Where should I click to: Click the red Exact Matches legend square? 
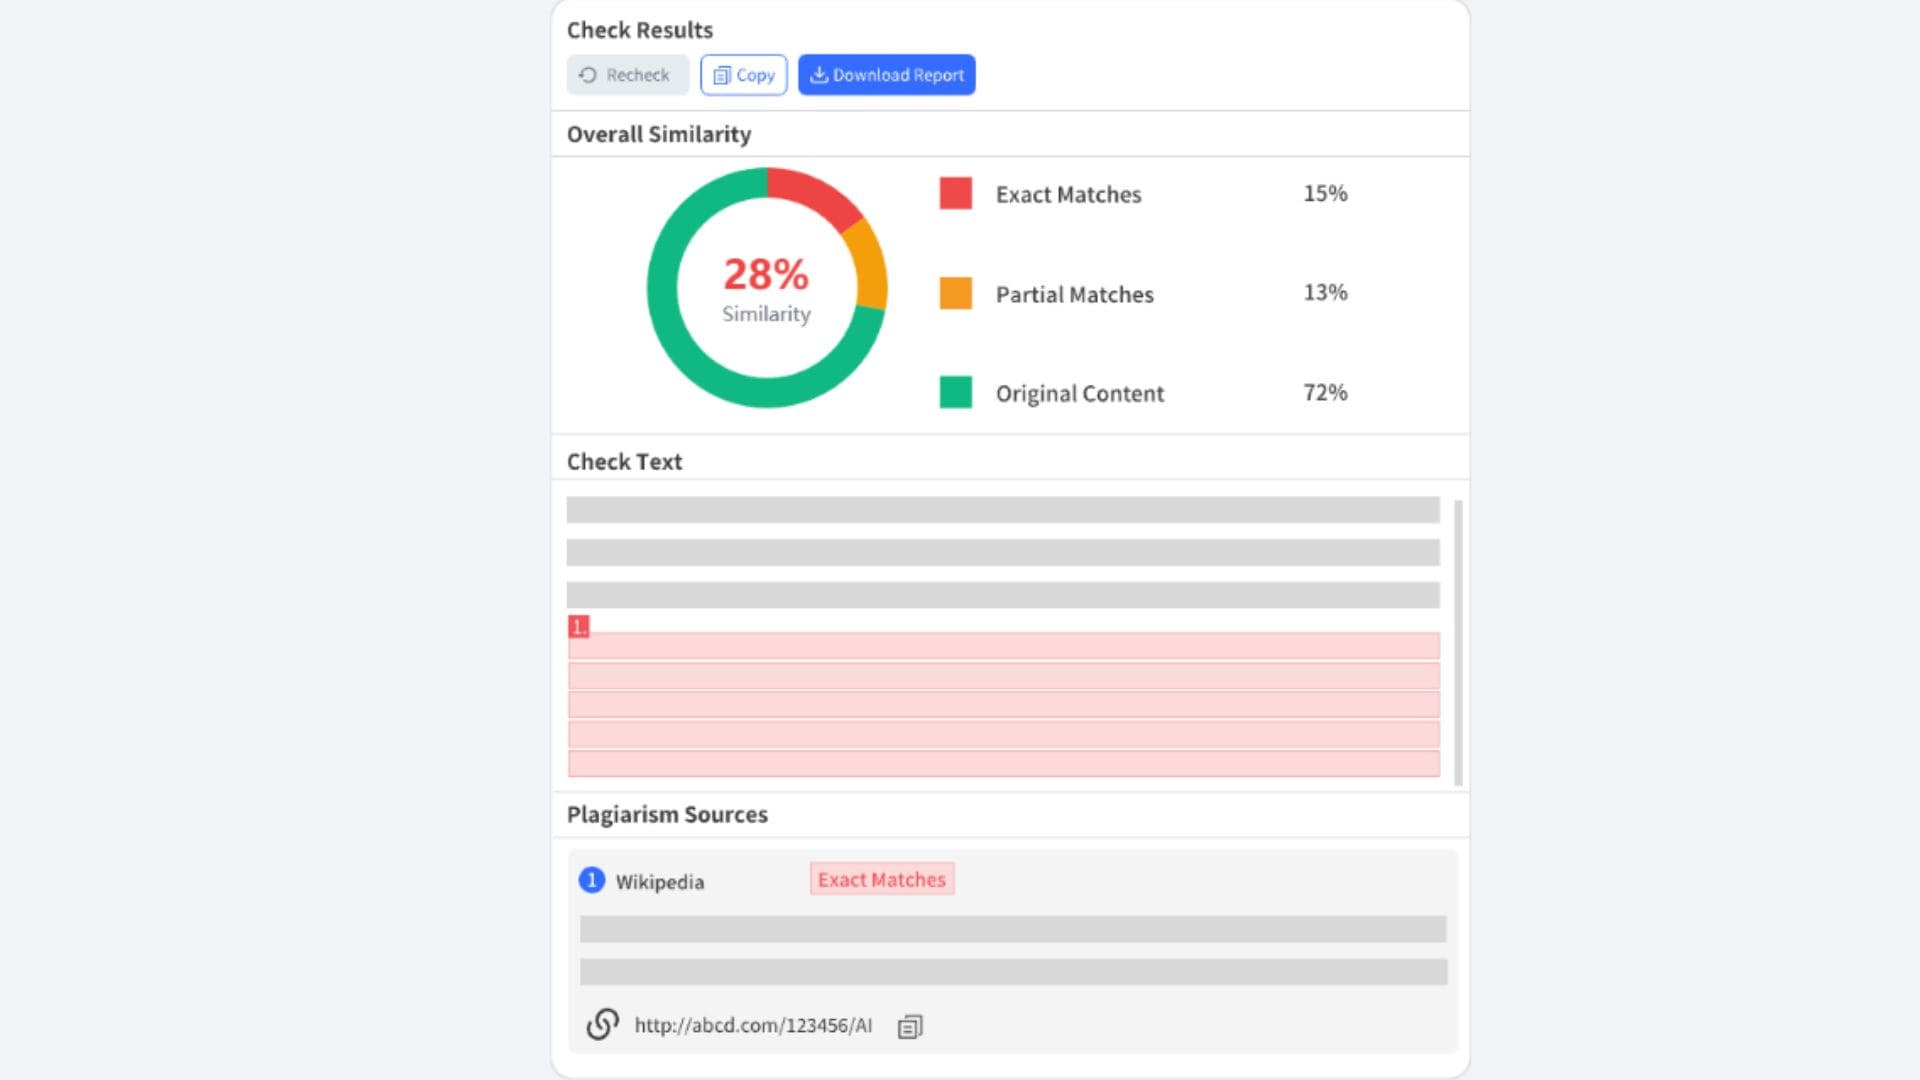(955, 193)
